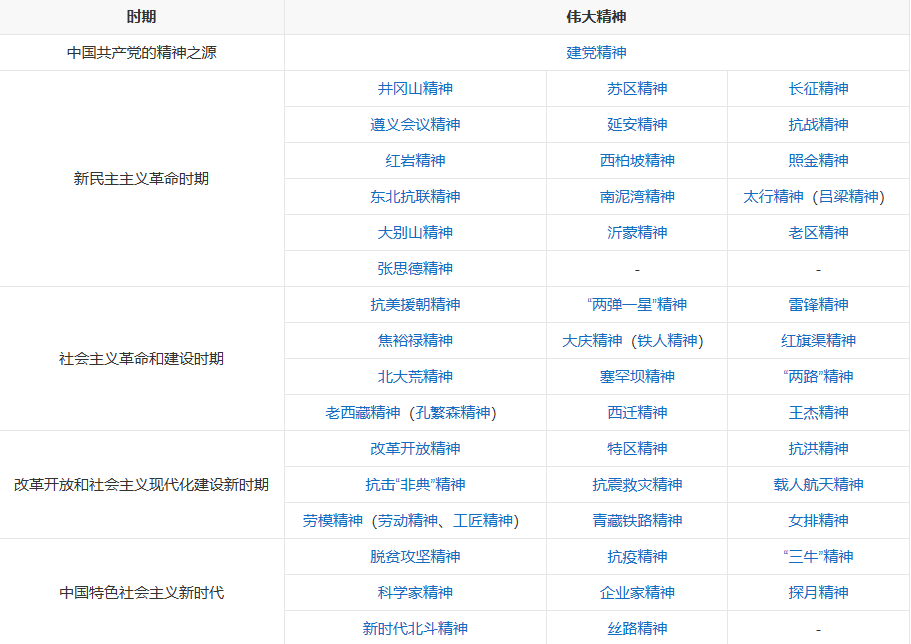Click the 塞罕坝精神 link
This screenshot has height=644, width=911.
637,377
